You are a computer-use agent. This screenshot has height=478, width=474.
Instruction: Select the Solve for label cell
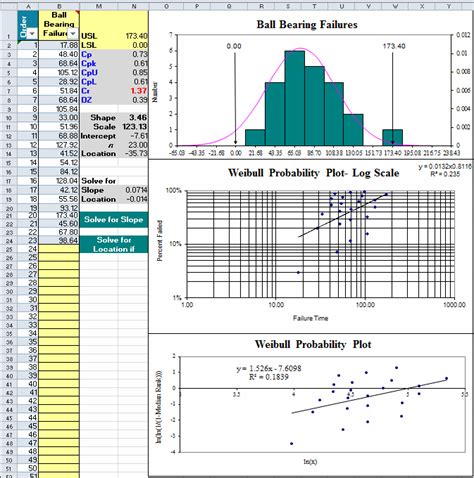click(99, 181)
